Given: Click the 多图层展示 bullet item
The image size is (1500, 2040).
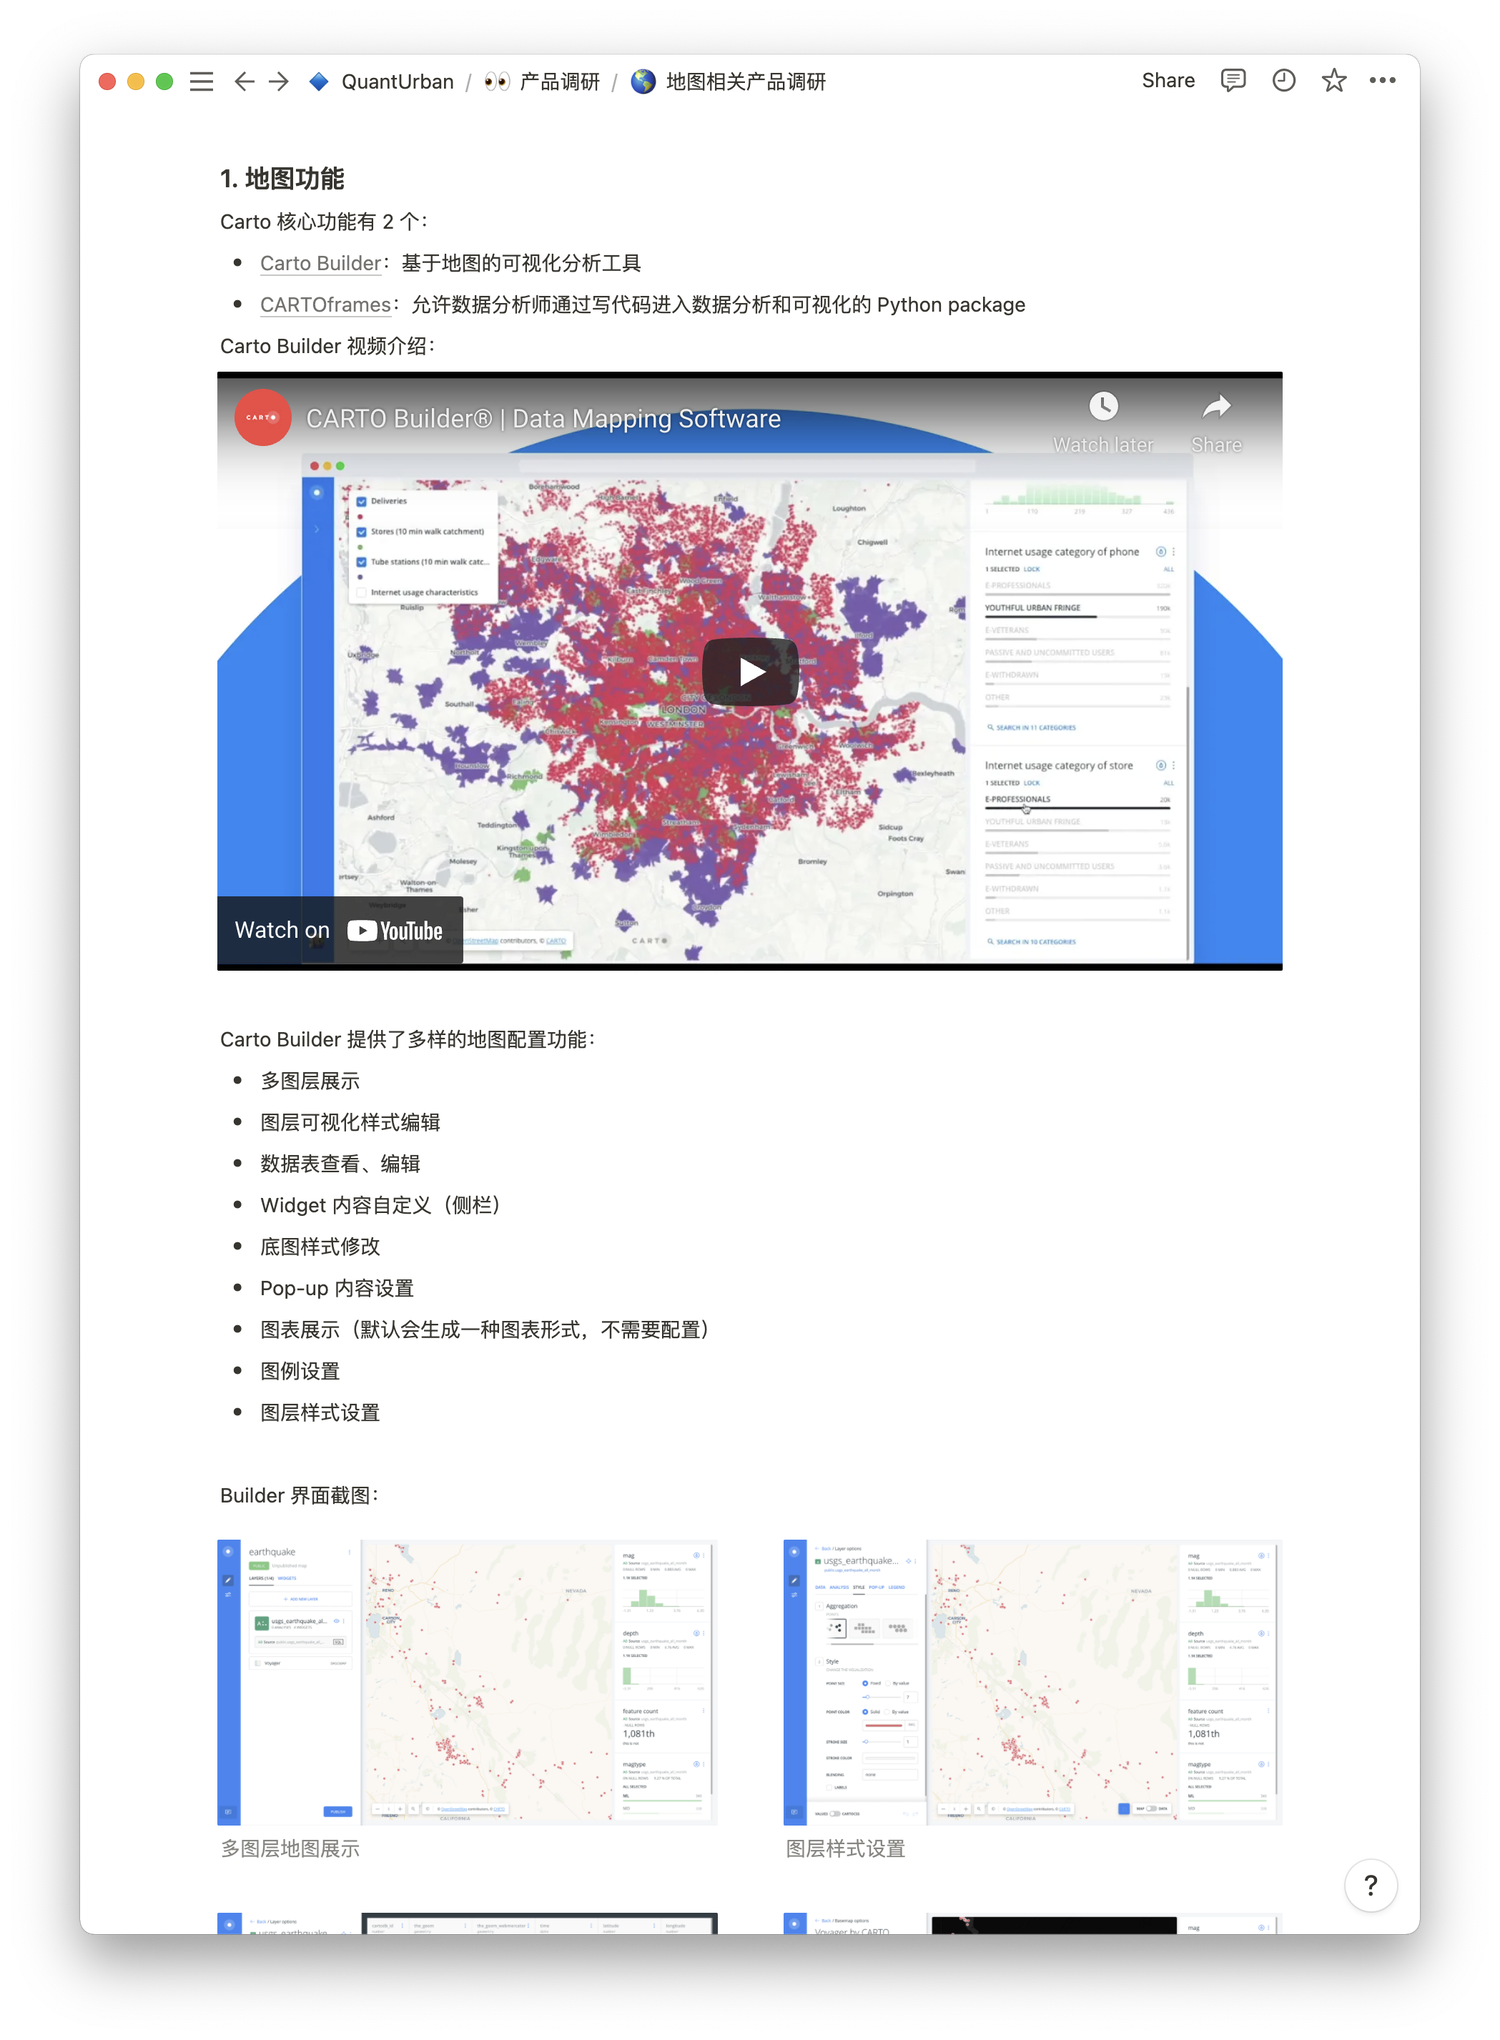Looking at the screenshot, I should click(x=310, y=1081).
